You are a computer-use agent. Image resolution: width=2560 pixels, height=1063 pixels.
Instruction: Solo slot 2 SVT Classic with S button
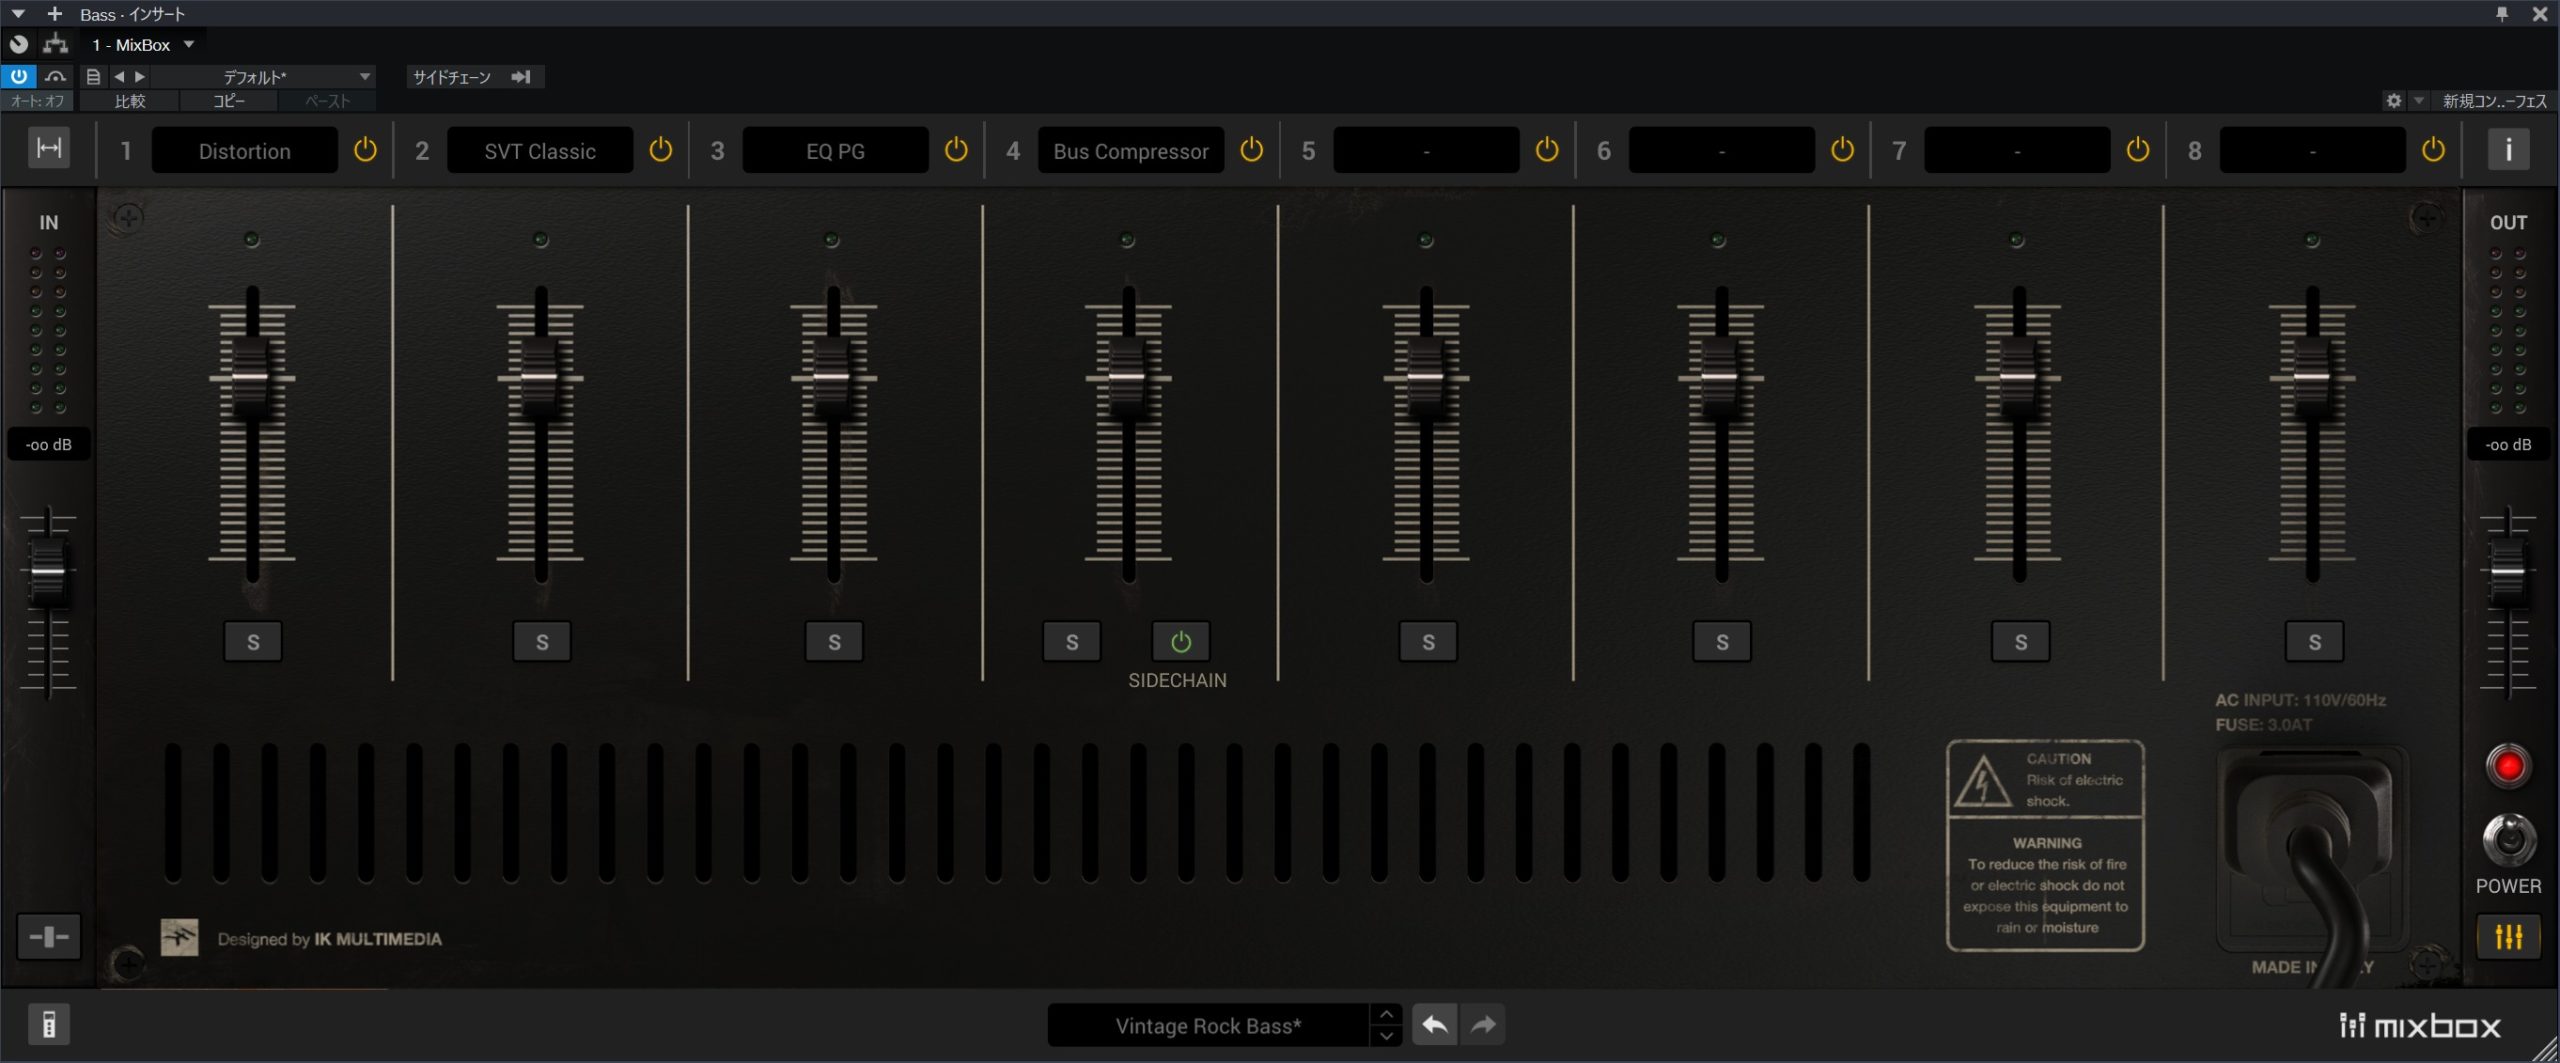click(x=542, y=642)
